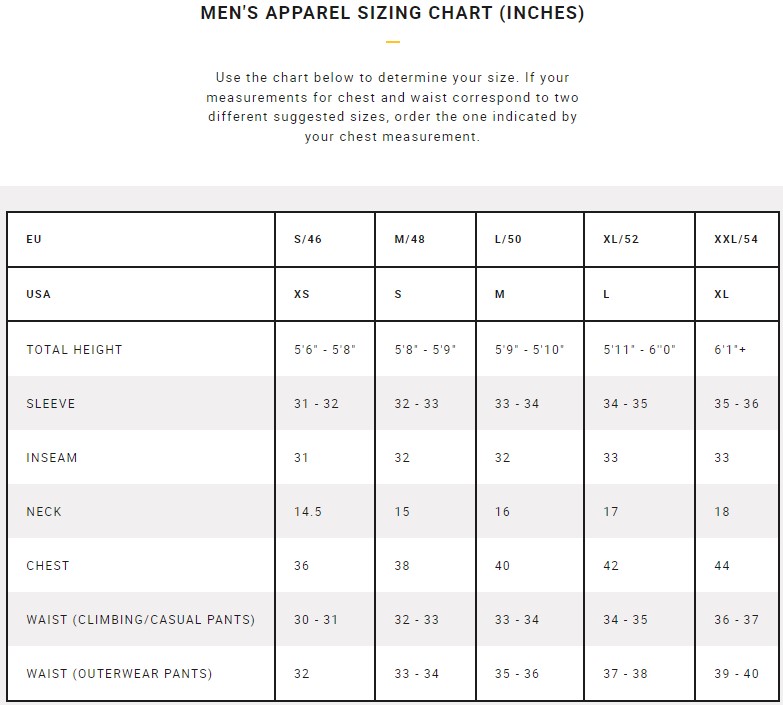
Task: Click the USA row label
Action: [38, 294]
